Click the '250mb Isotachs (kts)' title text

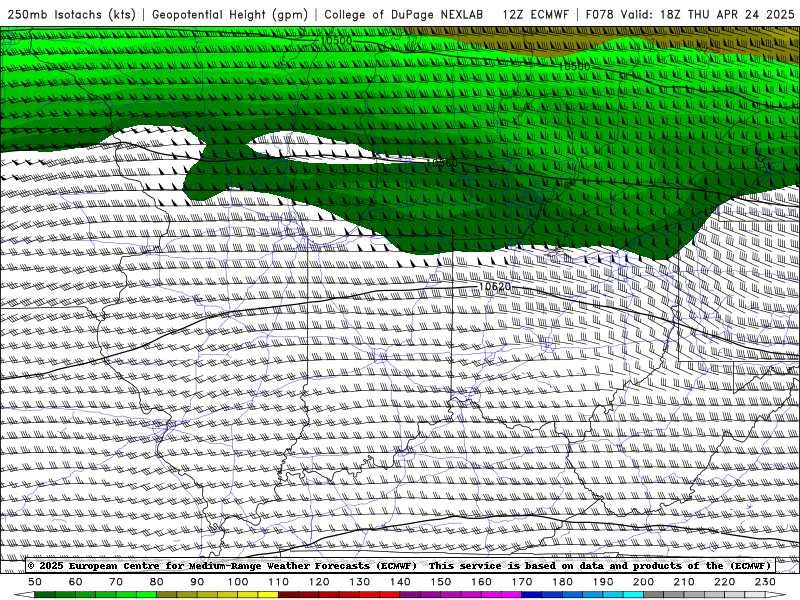71,14
